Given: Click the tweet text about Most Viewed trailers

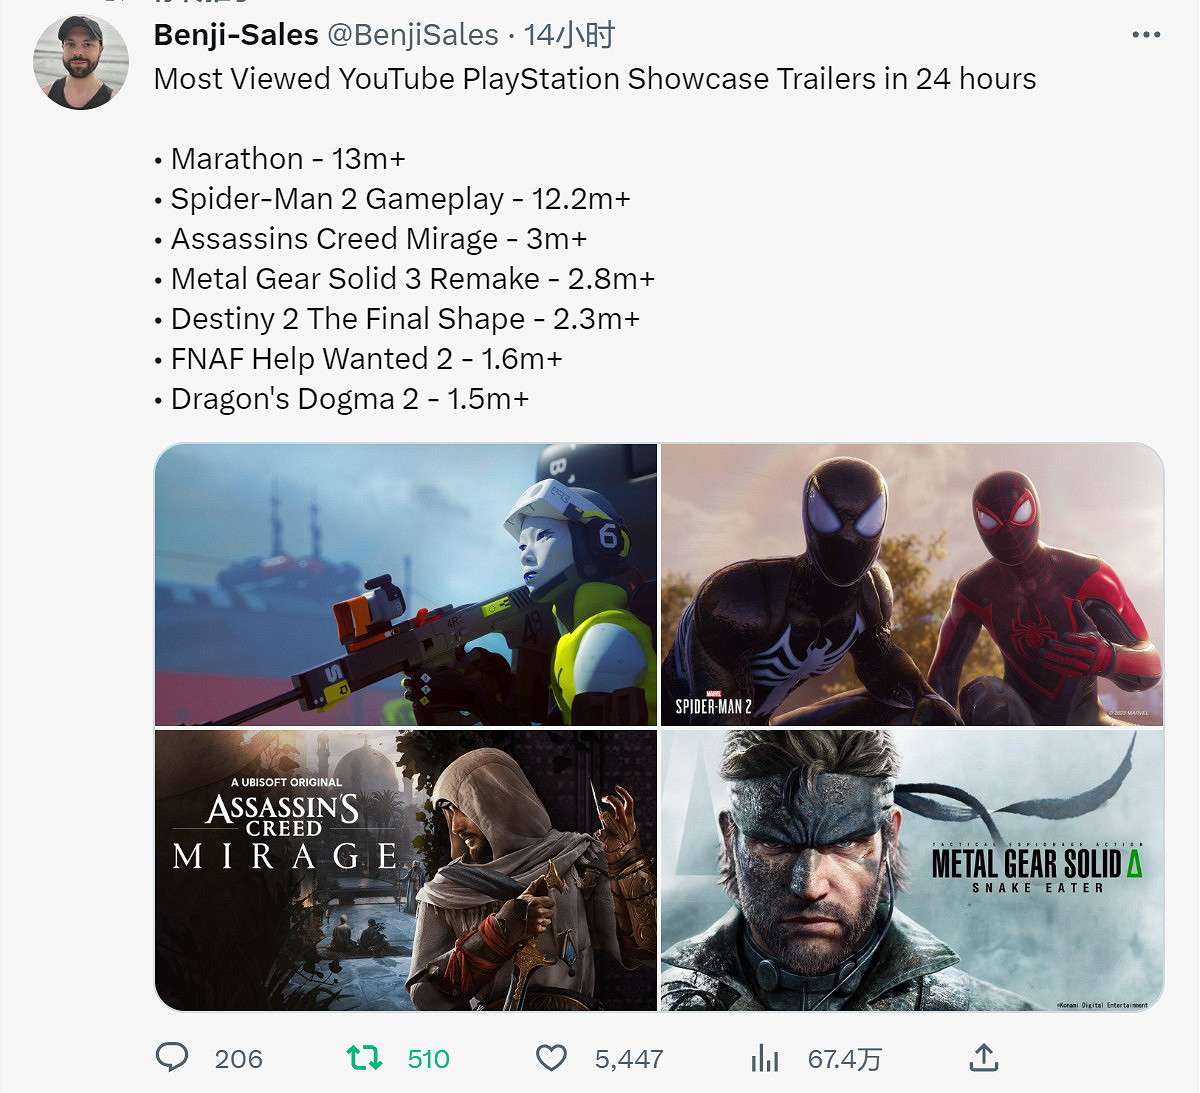Looking at the screenshot, I should [595, 79].
